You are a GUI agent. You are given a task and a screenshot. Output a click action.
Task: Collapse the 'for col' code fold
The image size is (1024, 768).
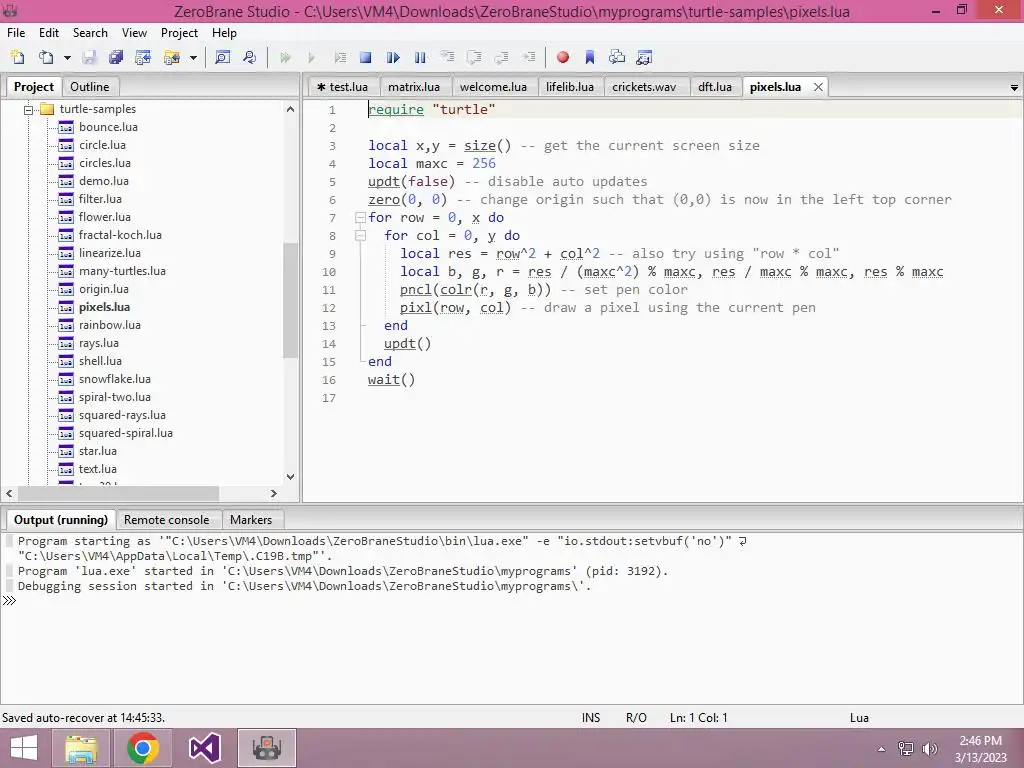click(360, 236)
